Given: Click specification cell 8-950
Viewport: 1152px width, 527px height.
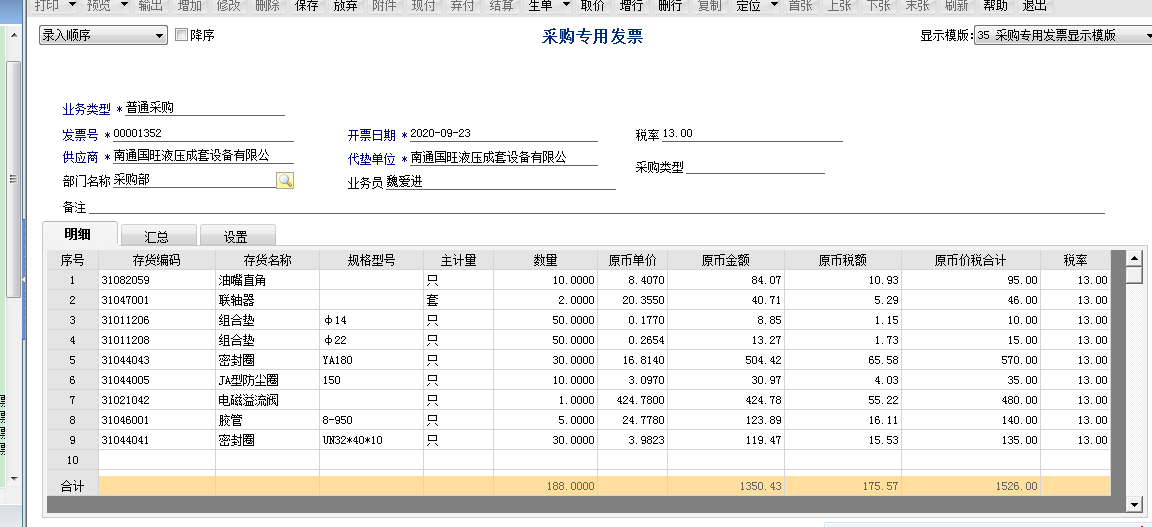Looking at the screenshot, I should coord(372,420).
